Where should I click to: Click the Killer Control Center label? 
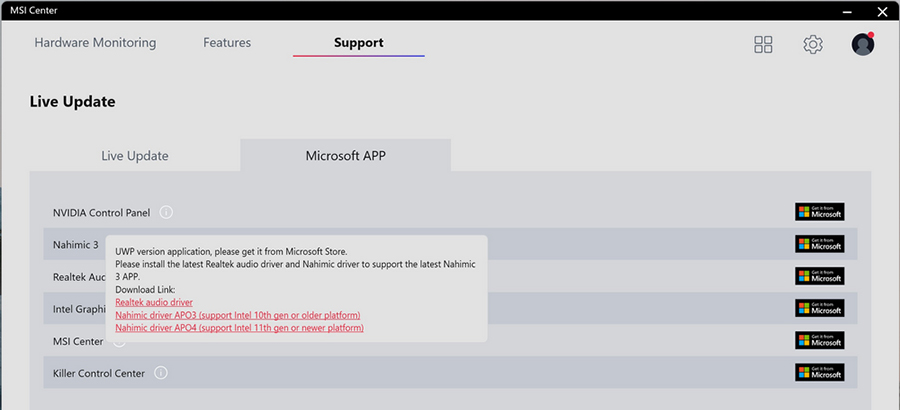99,373
